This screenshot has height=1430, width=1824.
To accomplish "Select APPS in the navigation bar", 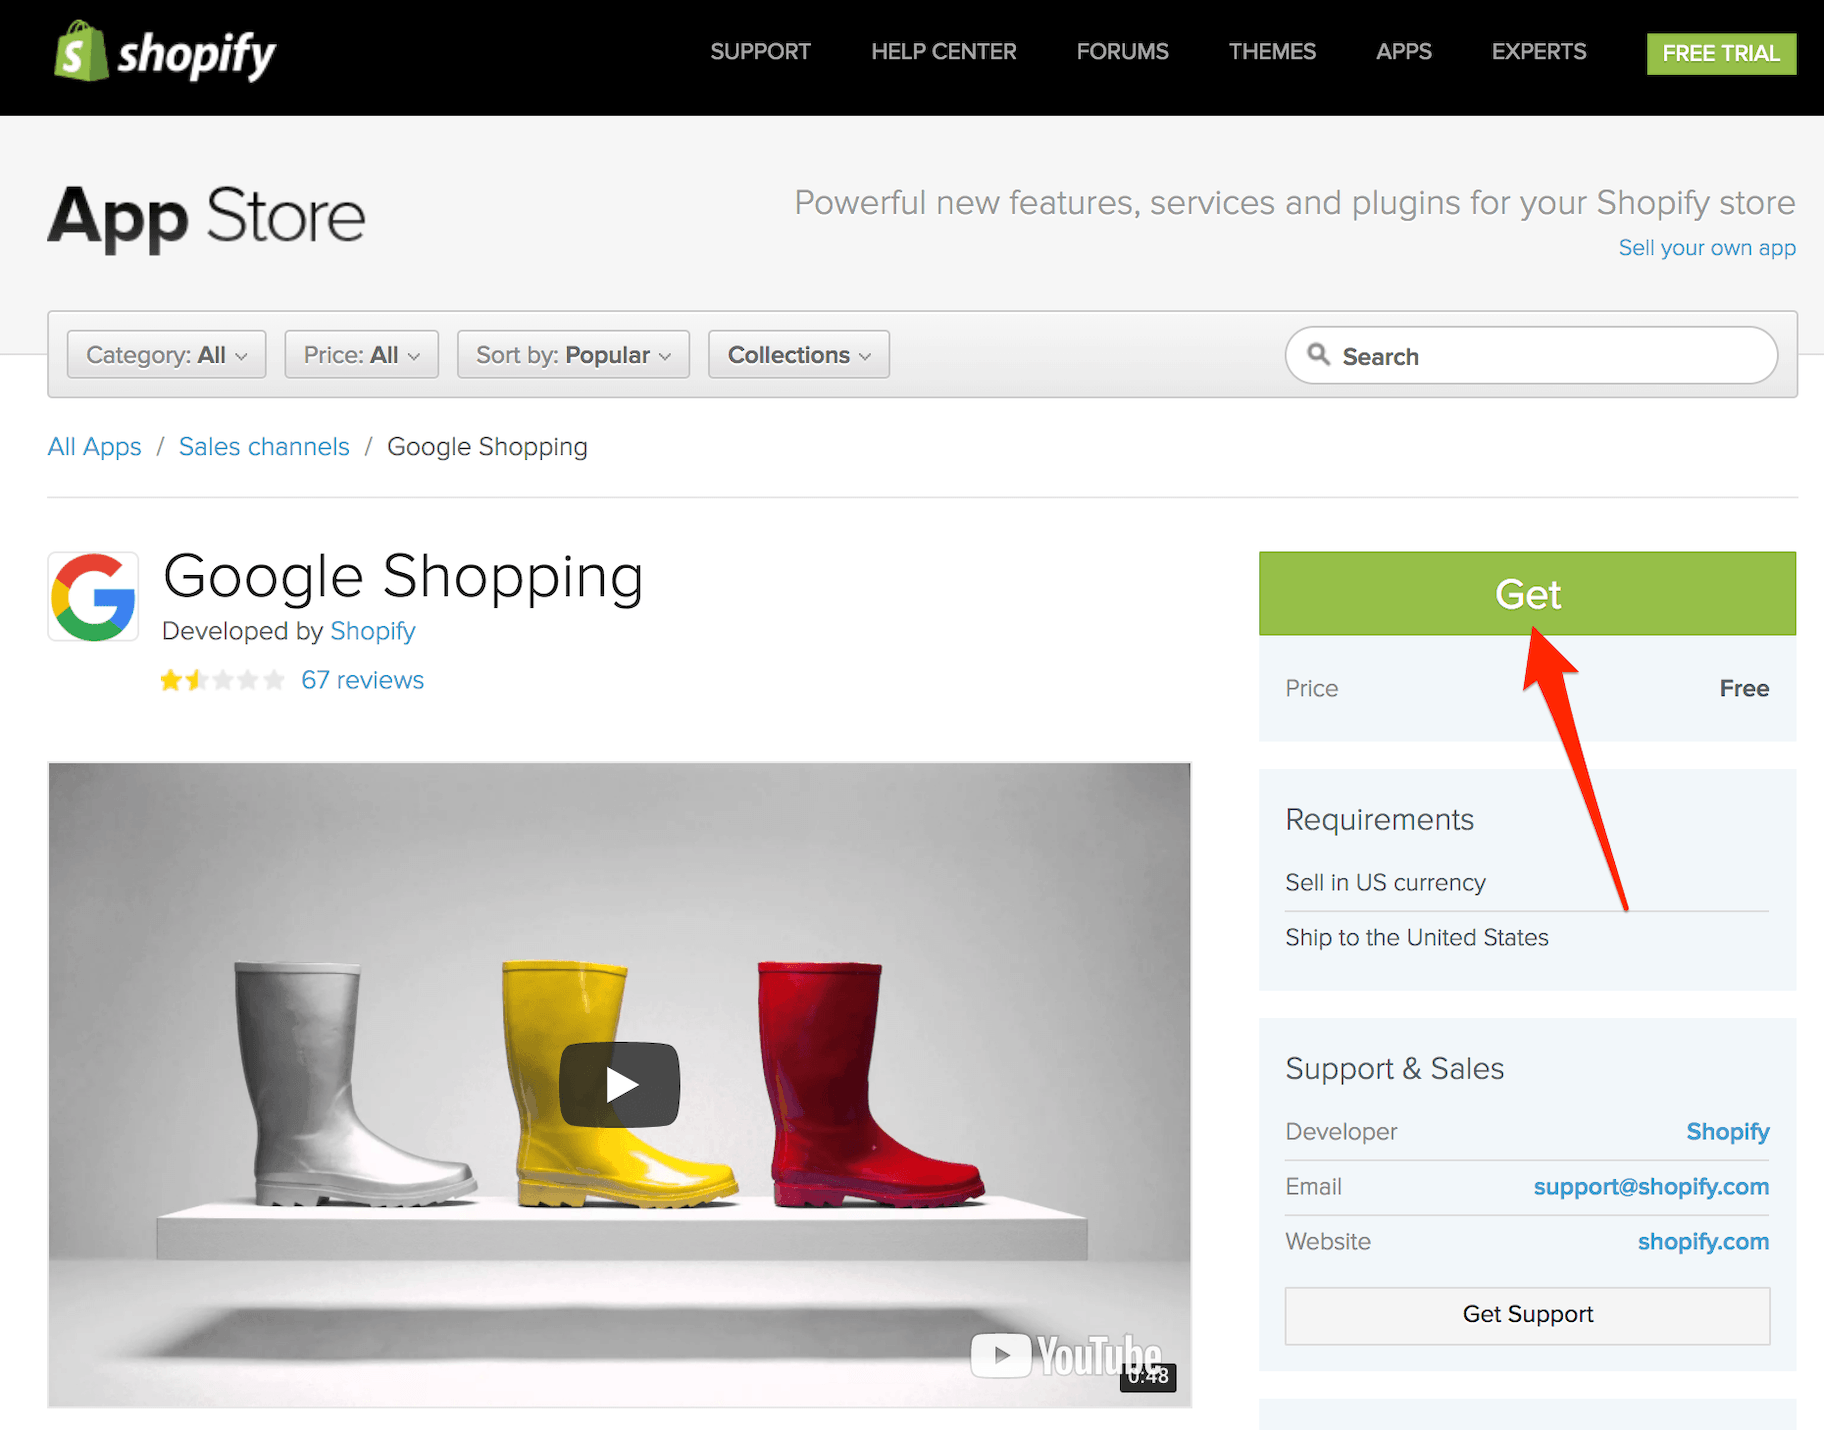I will (1404, 52).
